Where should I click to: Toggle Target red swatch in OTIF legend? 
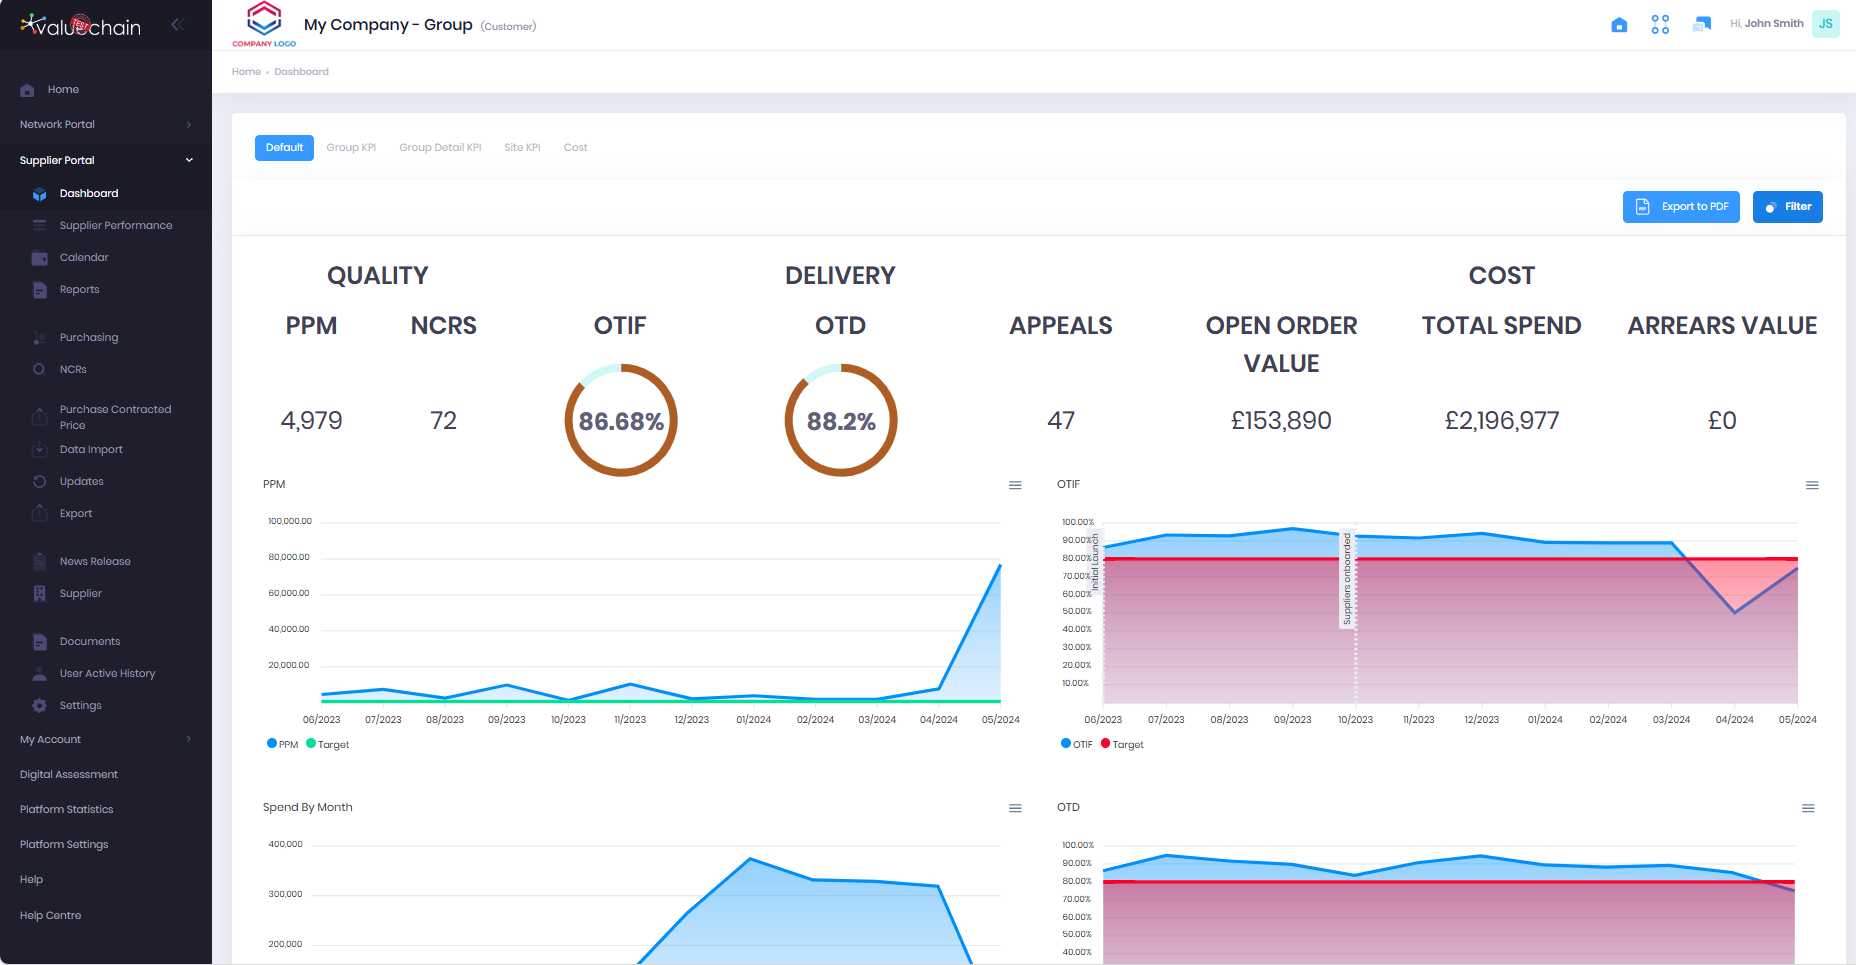[1106, 743]
